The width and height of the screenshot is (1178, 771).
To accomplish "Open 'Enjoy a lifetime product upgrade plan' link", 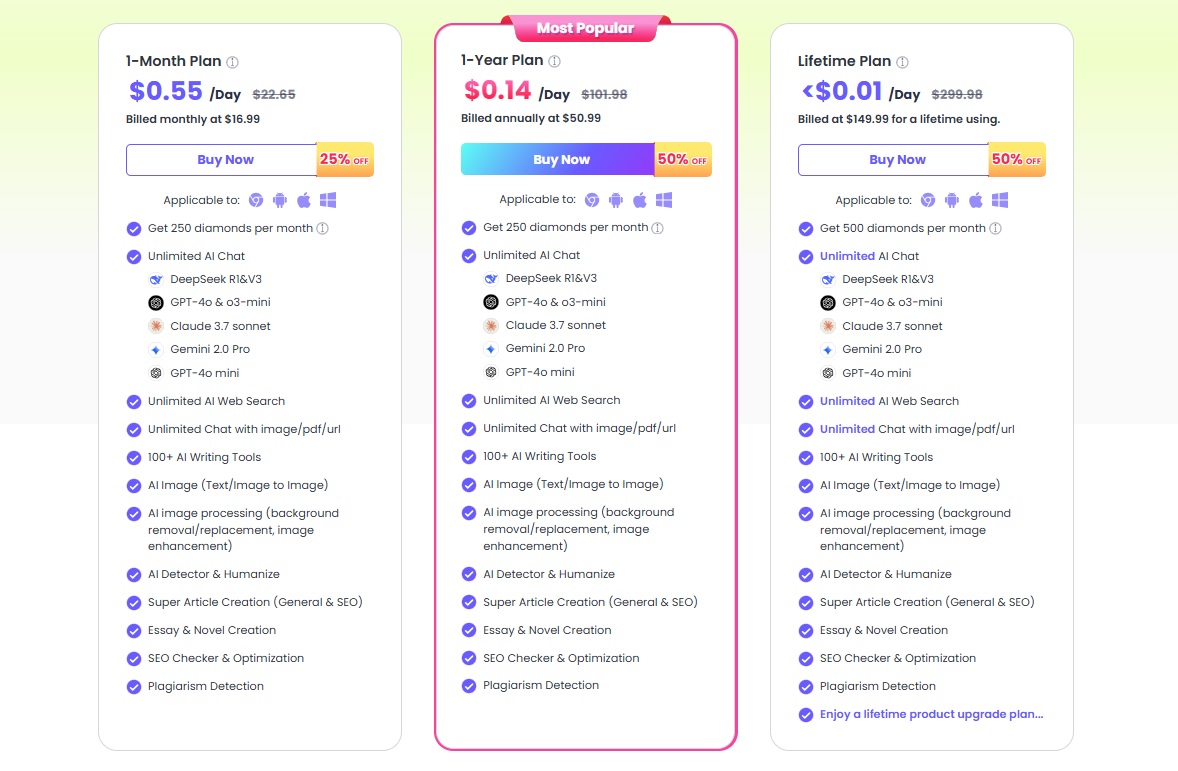I will click(x=932, y=714).
